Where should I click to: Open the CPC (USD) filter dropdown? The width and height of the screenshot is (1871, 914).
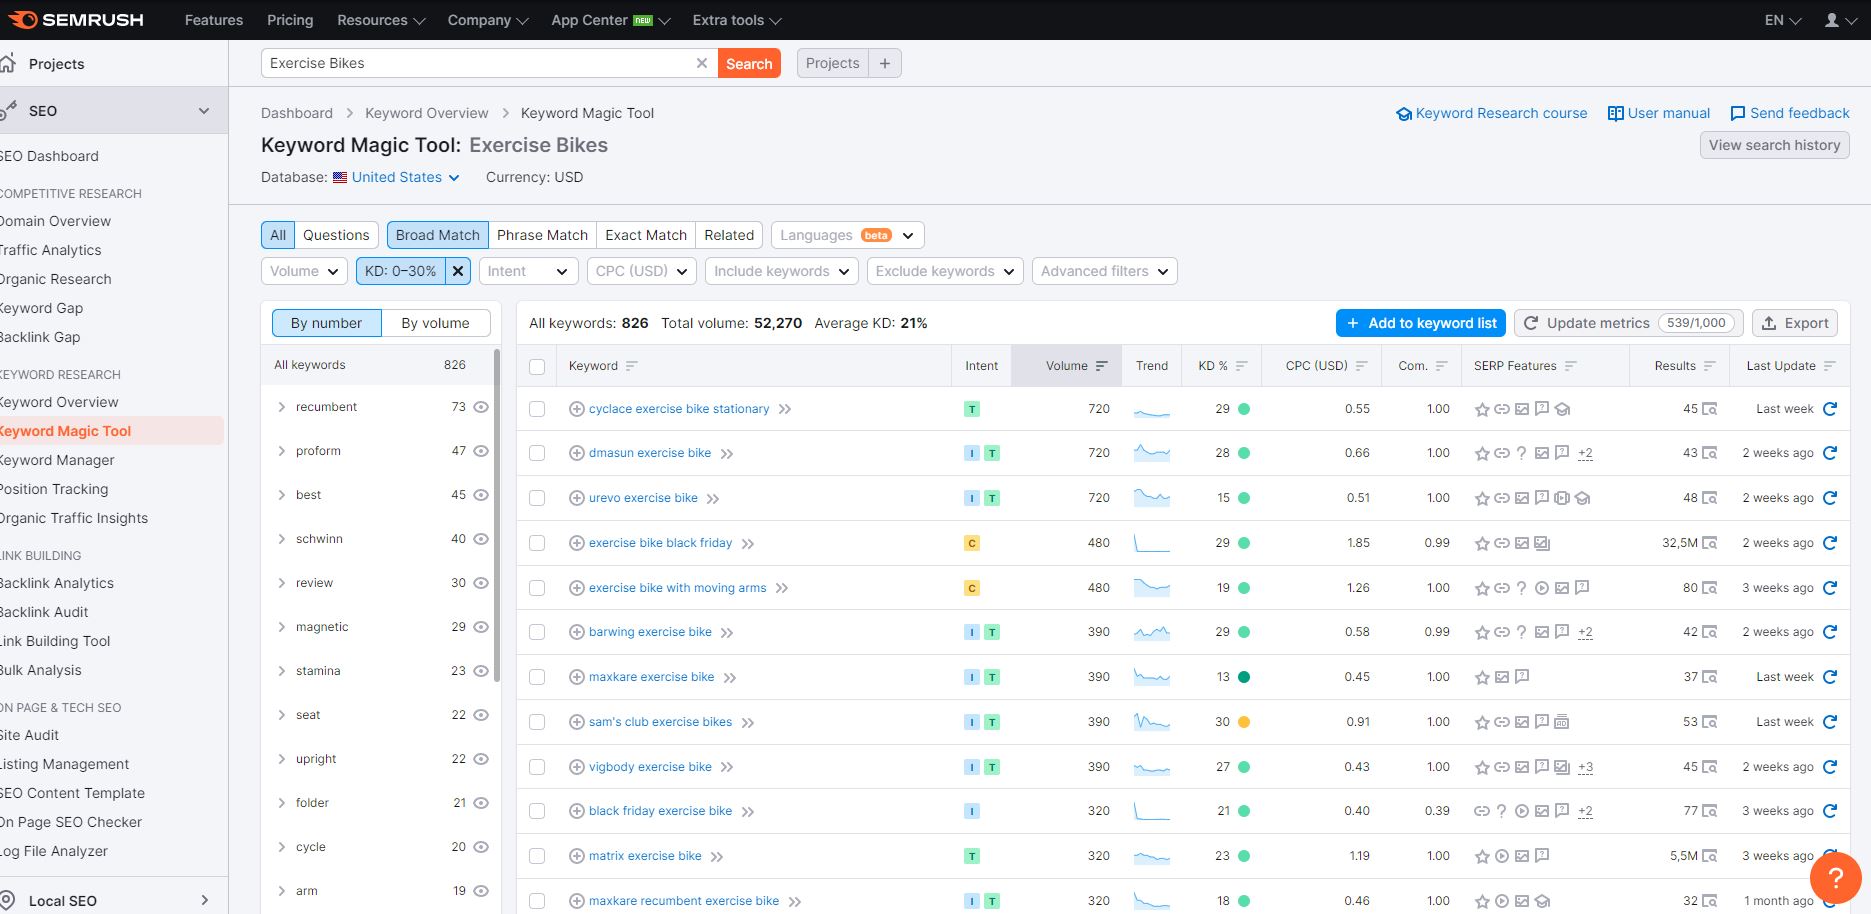pyautogui.click(x=641, y=271)
